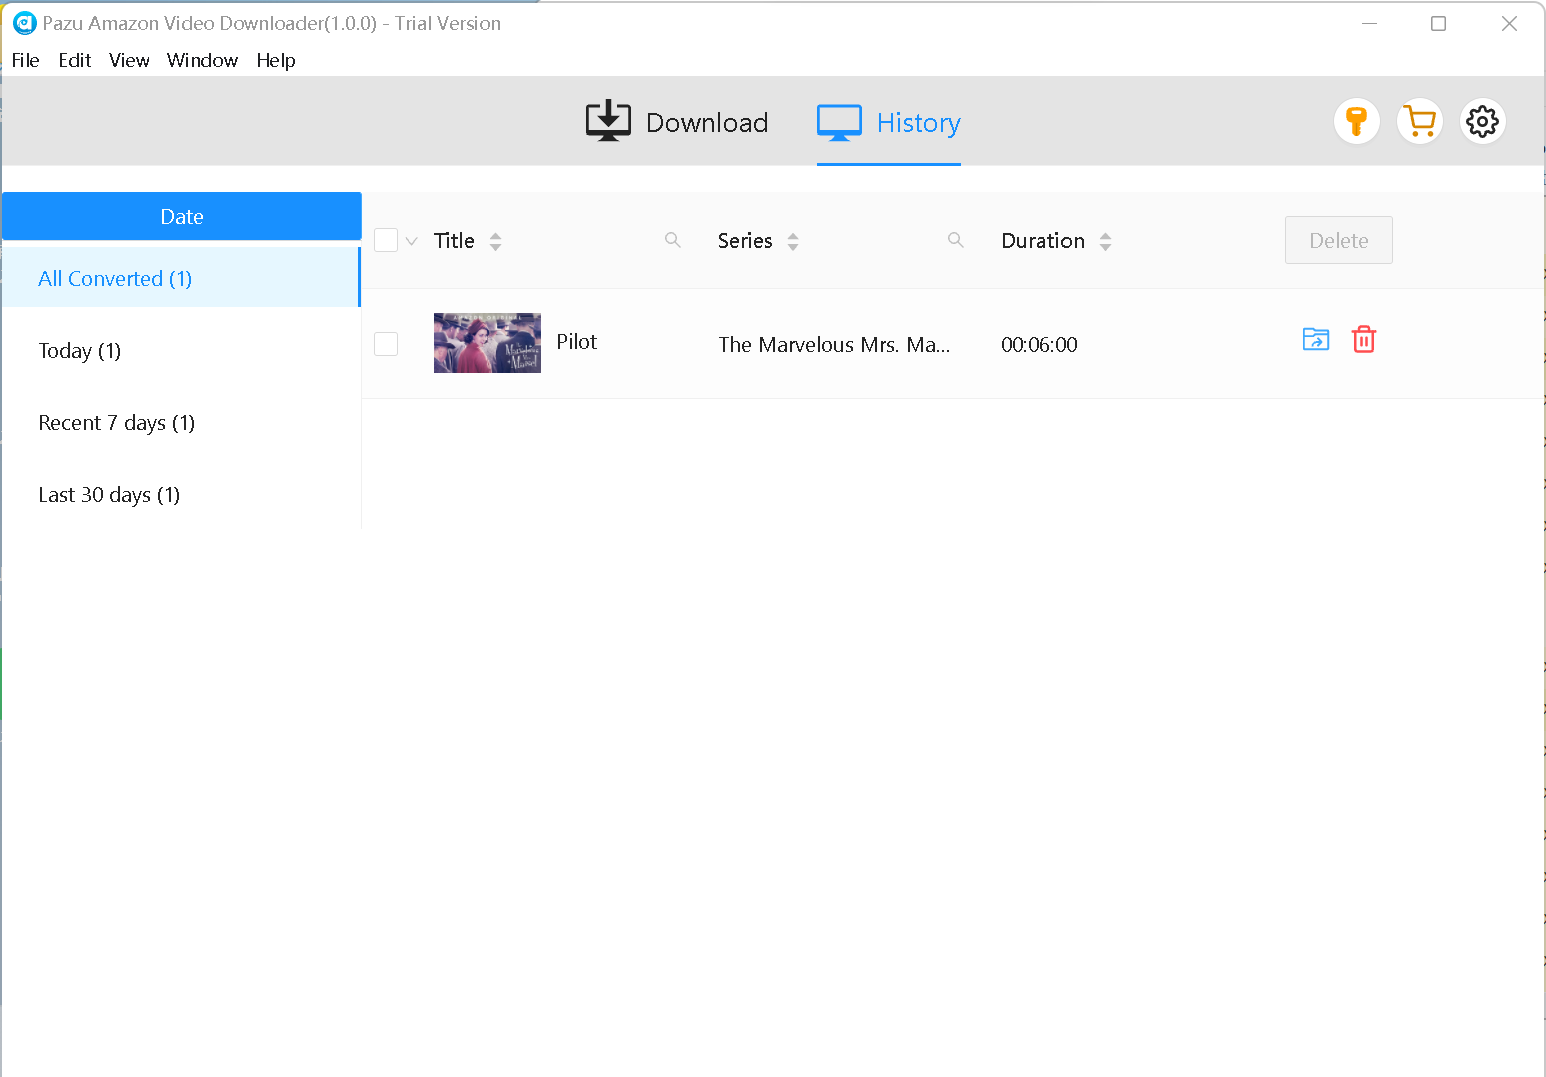Screen dimensions: 1546x1077
Task: Click the Delete button
Action: click(x=1338, y=240)
